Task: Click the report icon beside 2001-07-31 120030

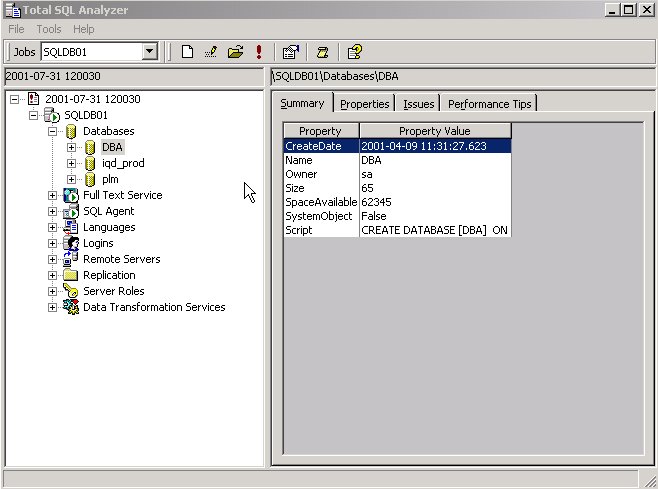Action: click(33, 99)
